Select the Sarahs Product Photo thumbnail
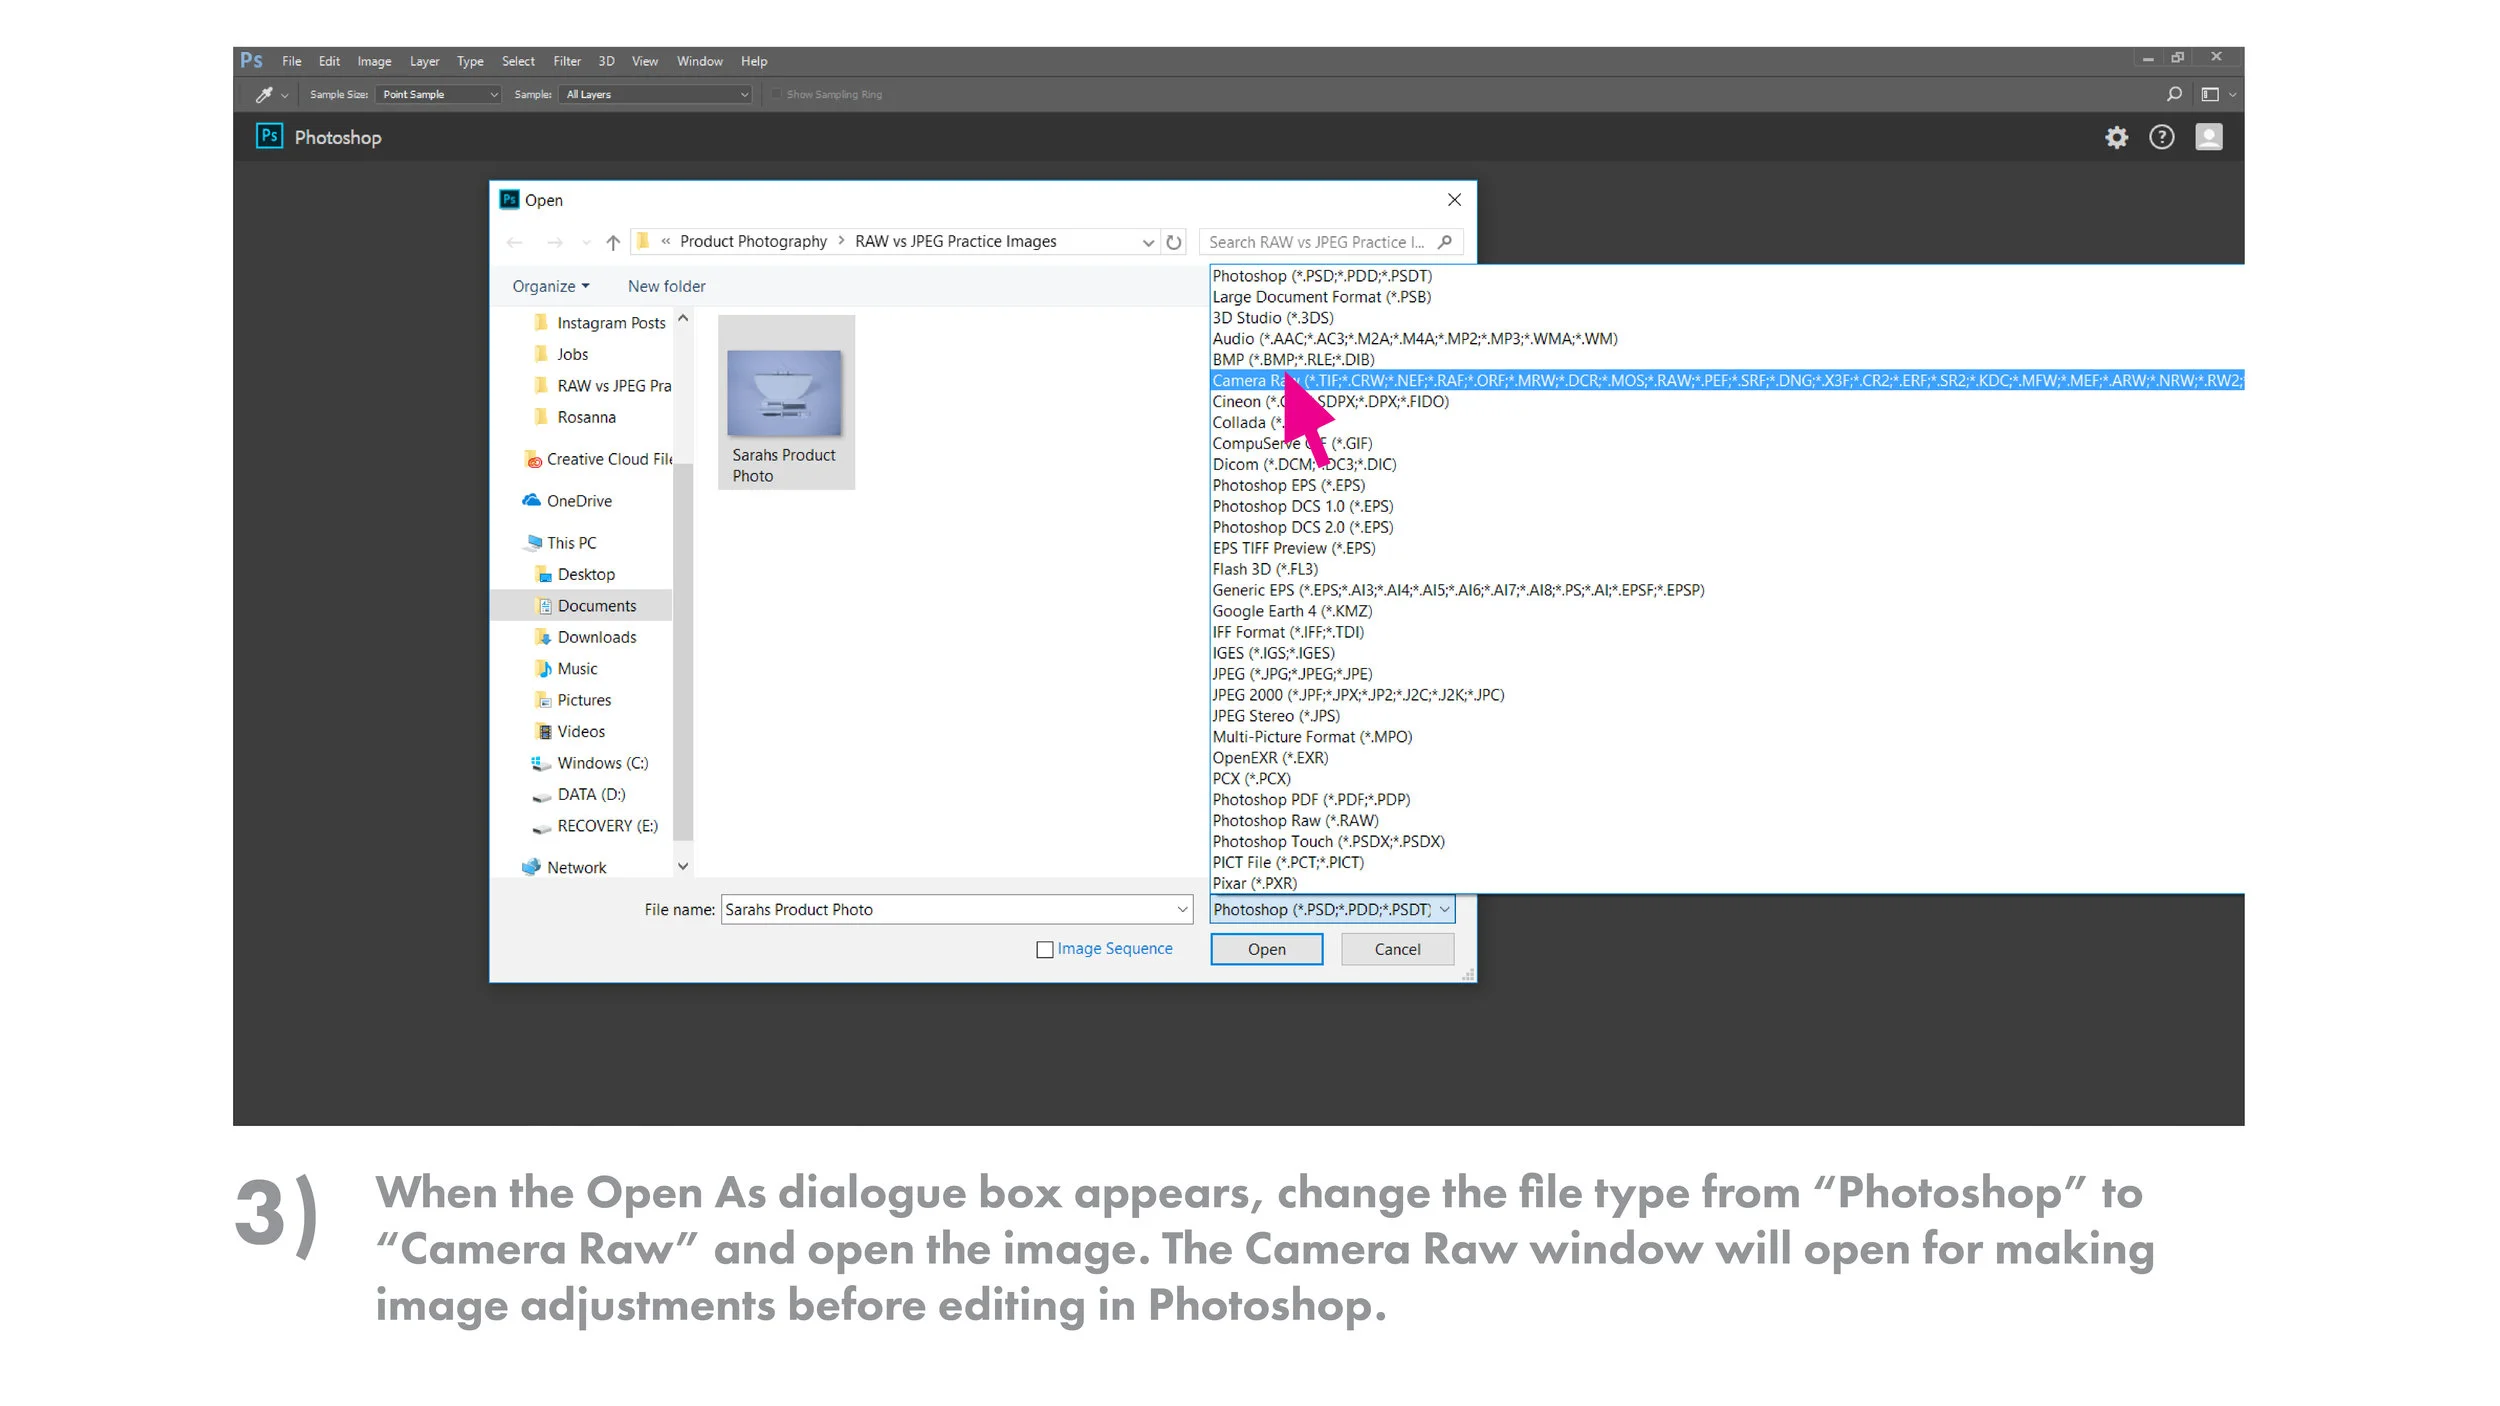 [786, 402]
